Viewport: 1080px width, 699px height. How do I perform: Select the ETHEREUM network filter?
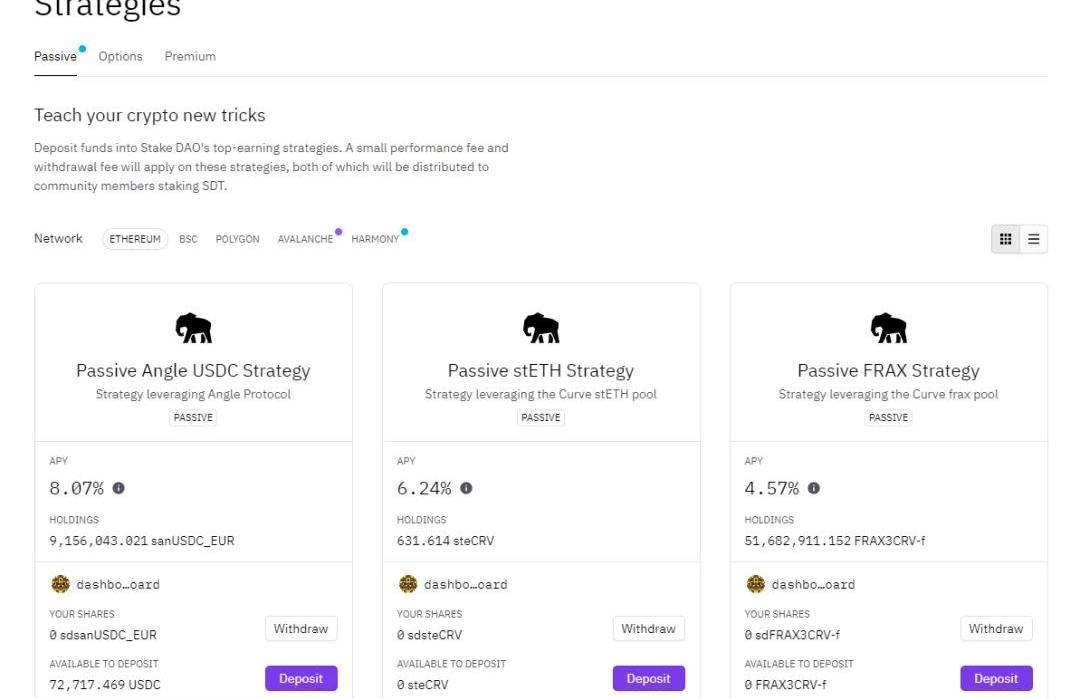135,239
